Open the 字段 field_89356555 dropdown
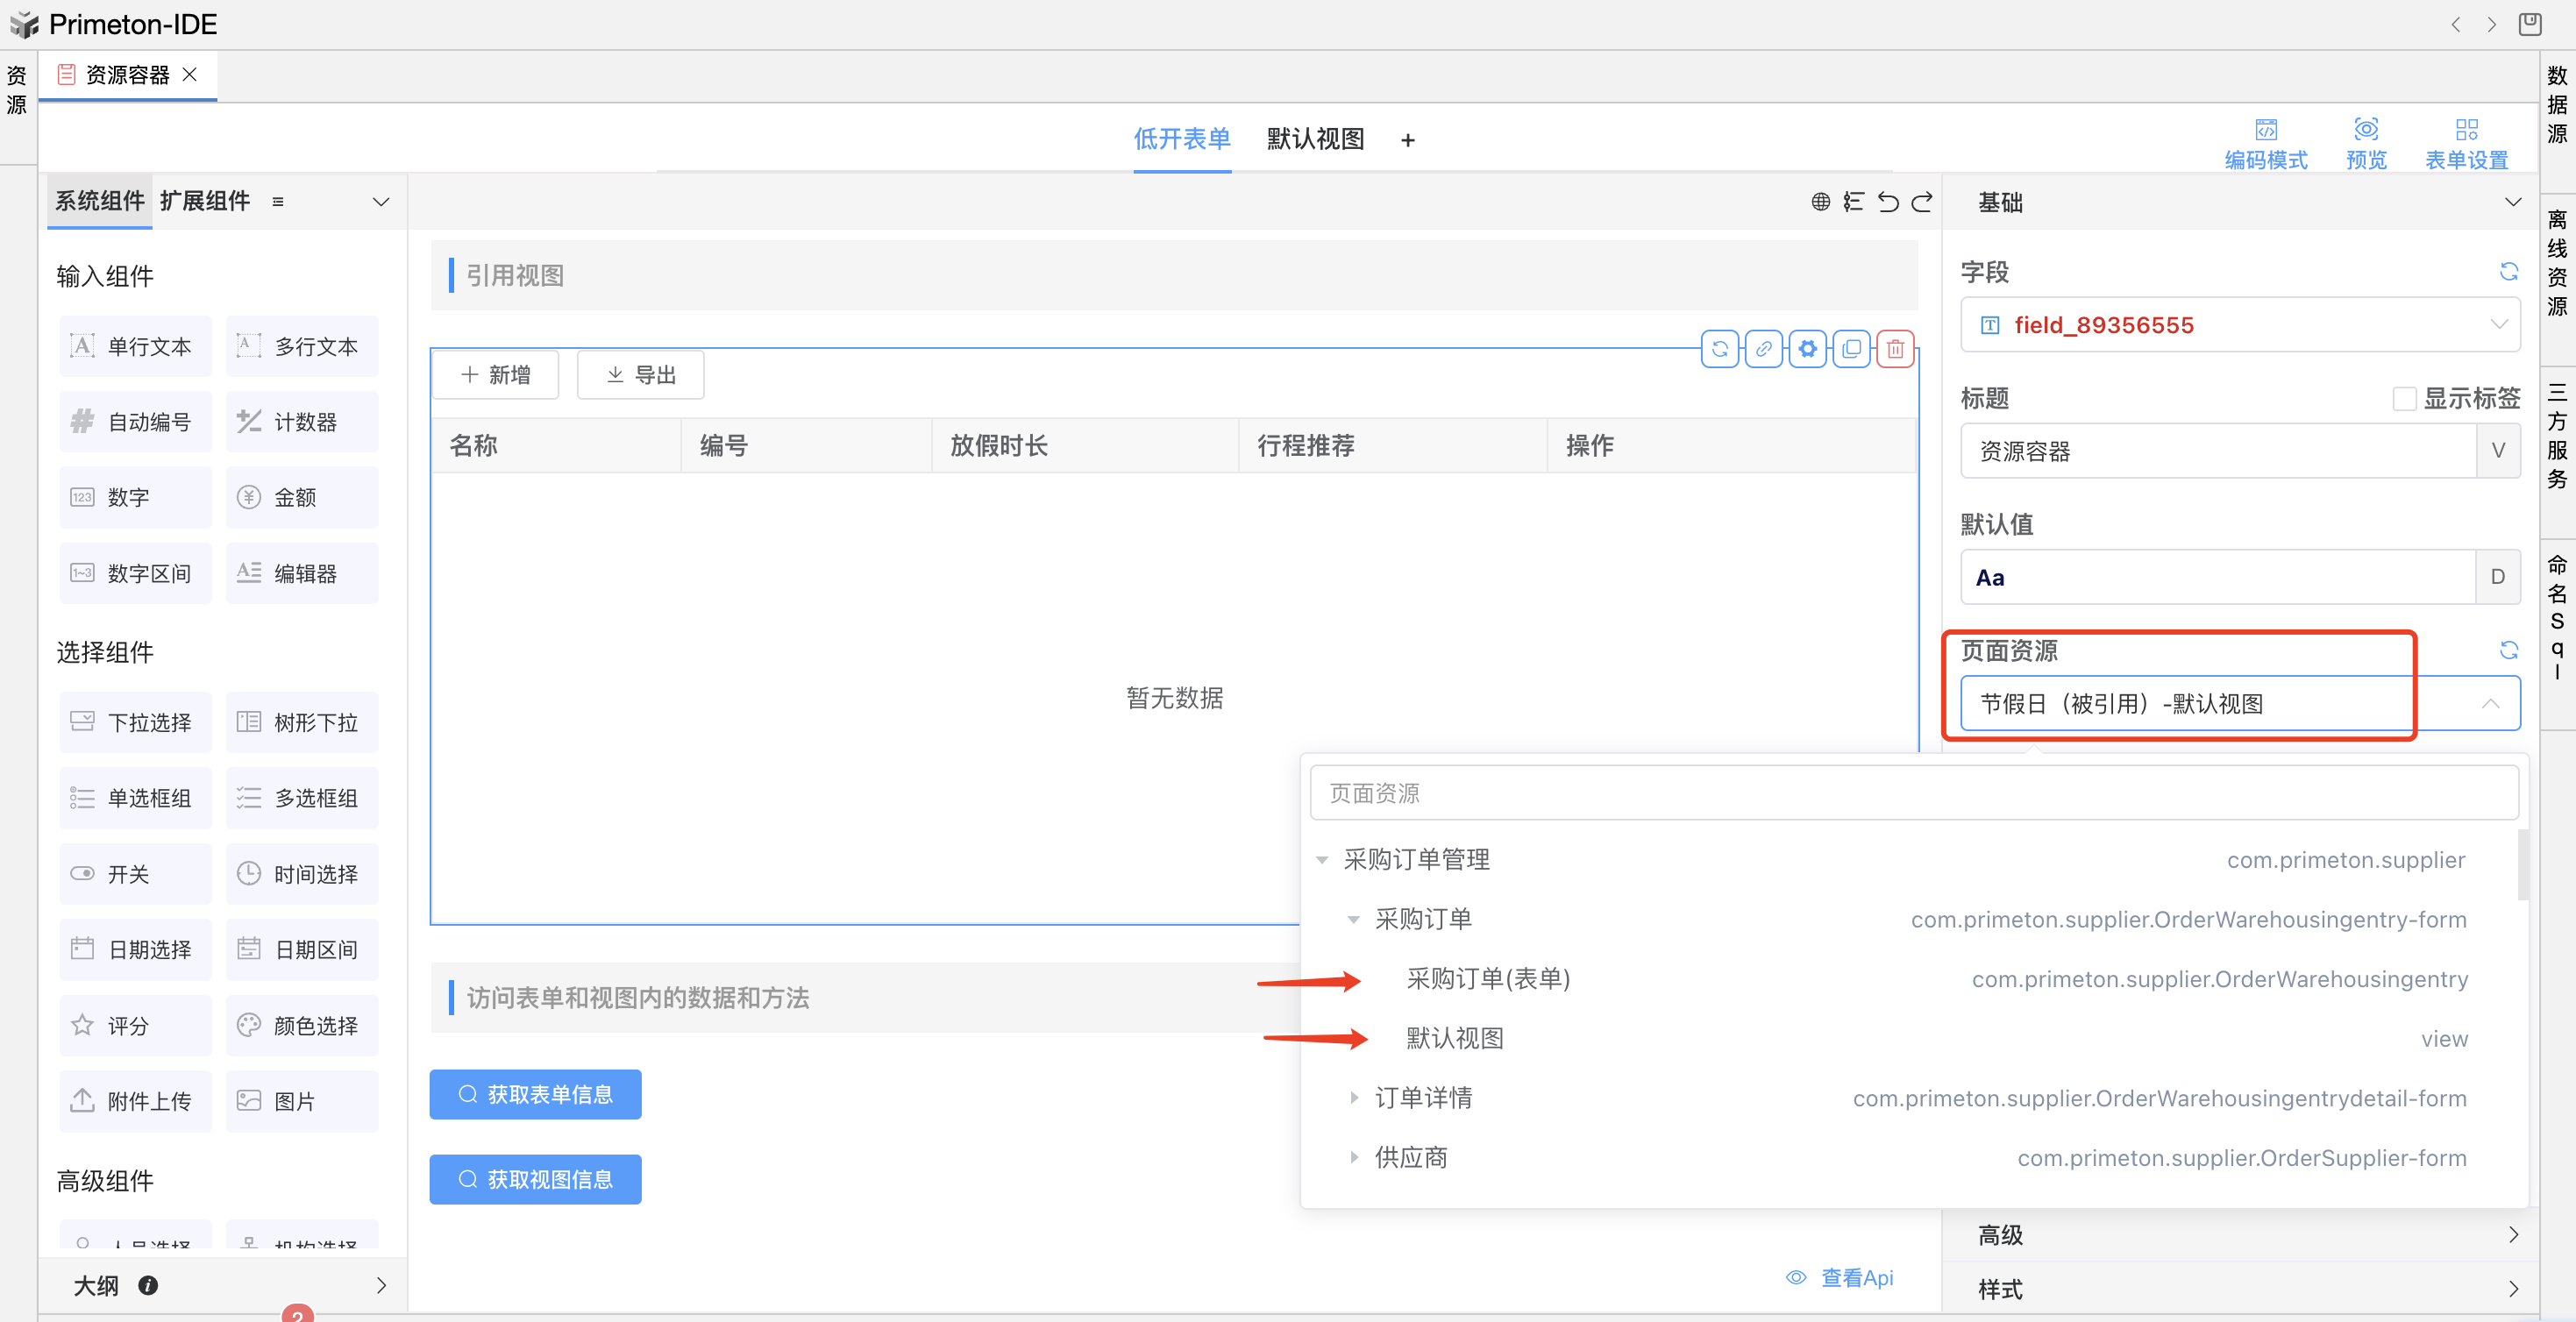Viewport: 2576px width, 1322px height. click(2239, 325)
